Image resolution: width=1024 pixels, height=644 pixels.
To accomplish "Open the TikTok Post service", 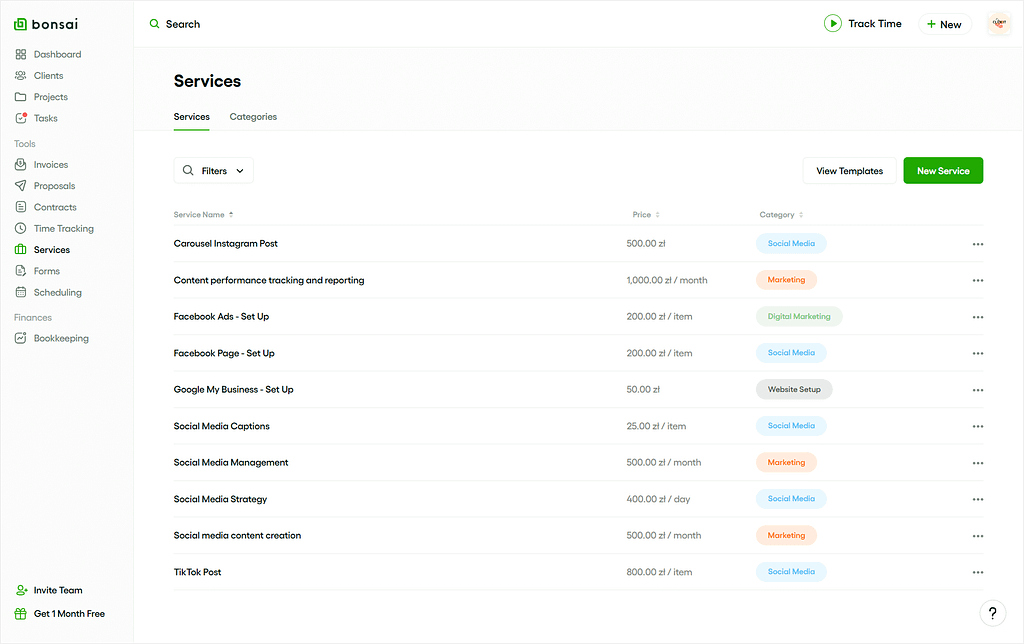I will tap(197, 572).
